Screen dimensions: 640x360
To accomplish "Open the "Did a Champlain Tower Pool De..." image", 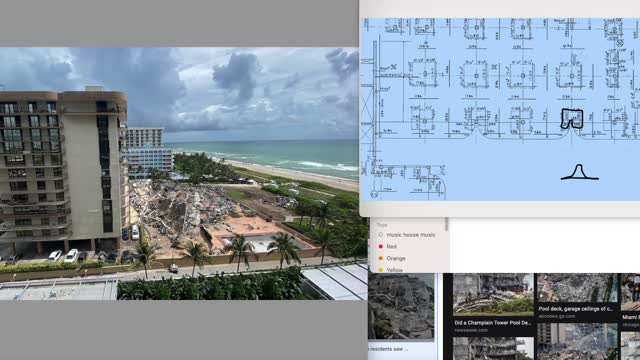I will pos(493,295).
